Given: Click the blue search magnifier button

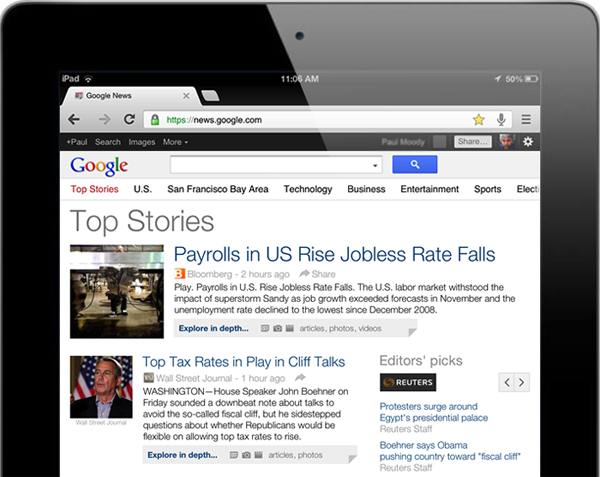Looking at the screenshot, I should point(415,164).
